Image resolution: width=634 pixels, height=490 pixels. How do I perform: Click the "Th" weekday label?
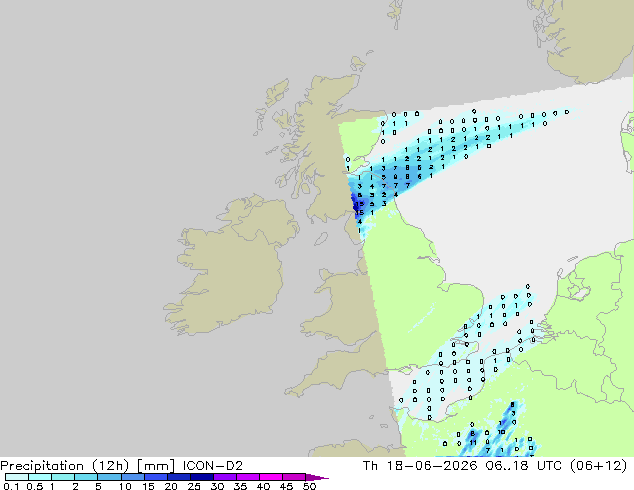370,466
